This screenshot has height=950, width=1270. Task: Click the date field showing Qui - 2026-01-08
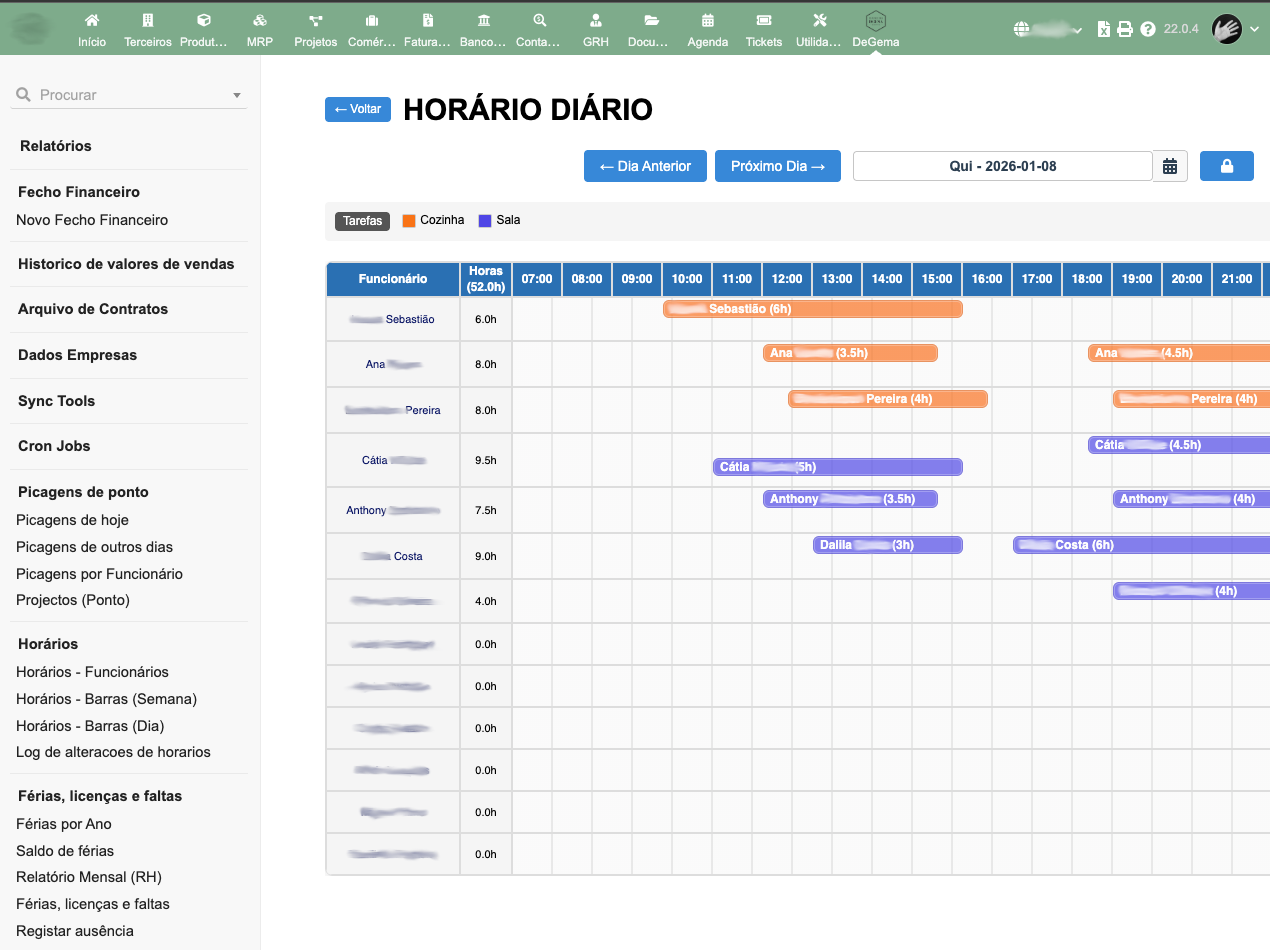click(x=1002, y=166)
